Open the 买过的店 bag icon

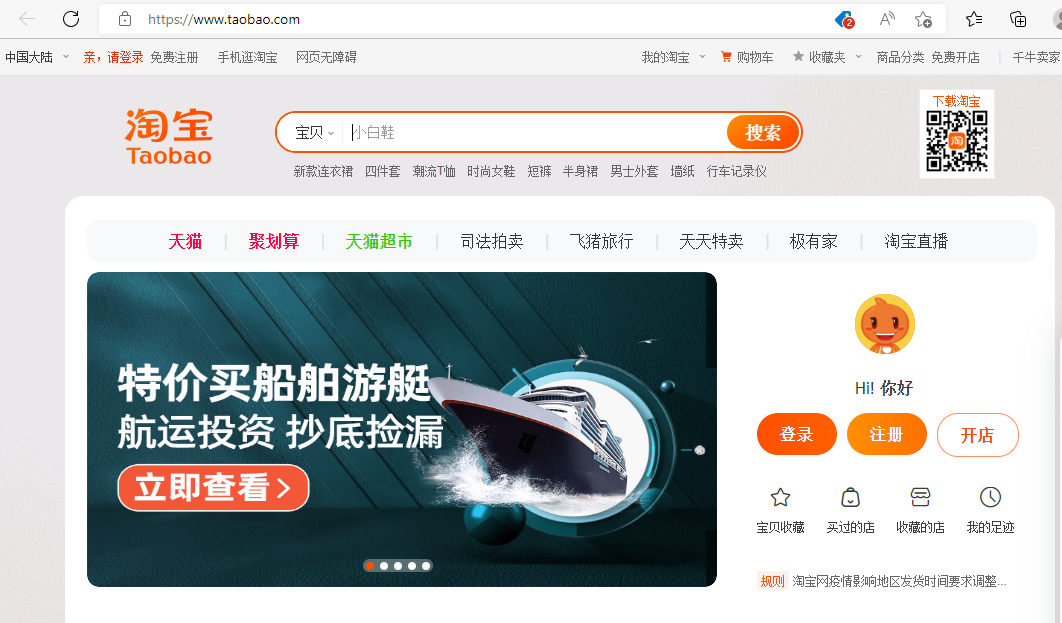pyautogui.click(x=850, y=498)
